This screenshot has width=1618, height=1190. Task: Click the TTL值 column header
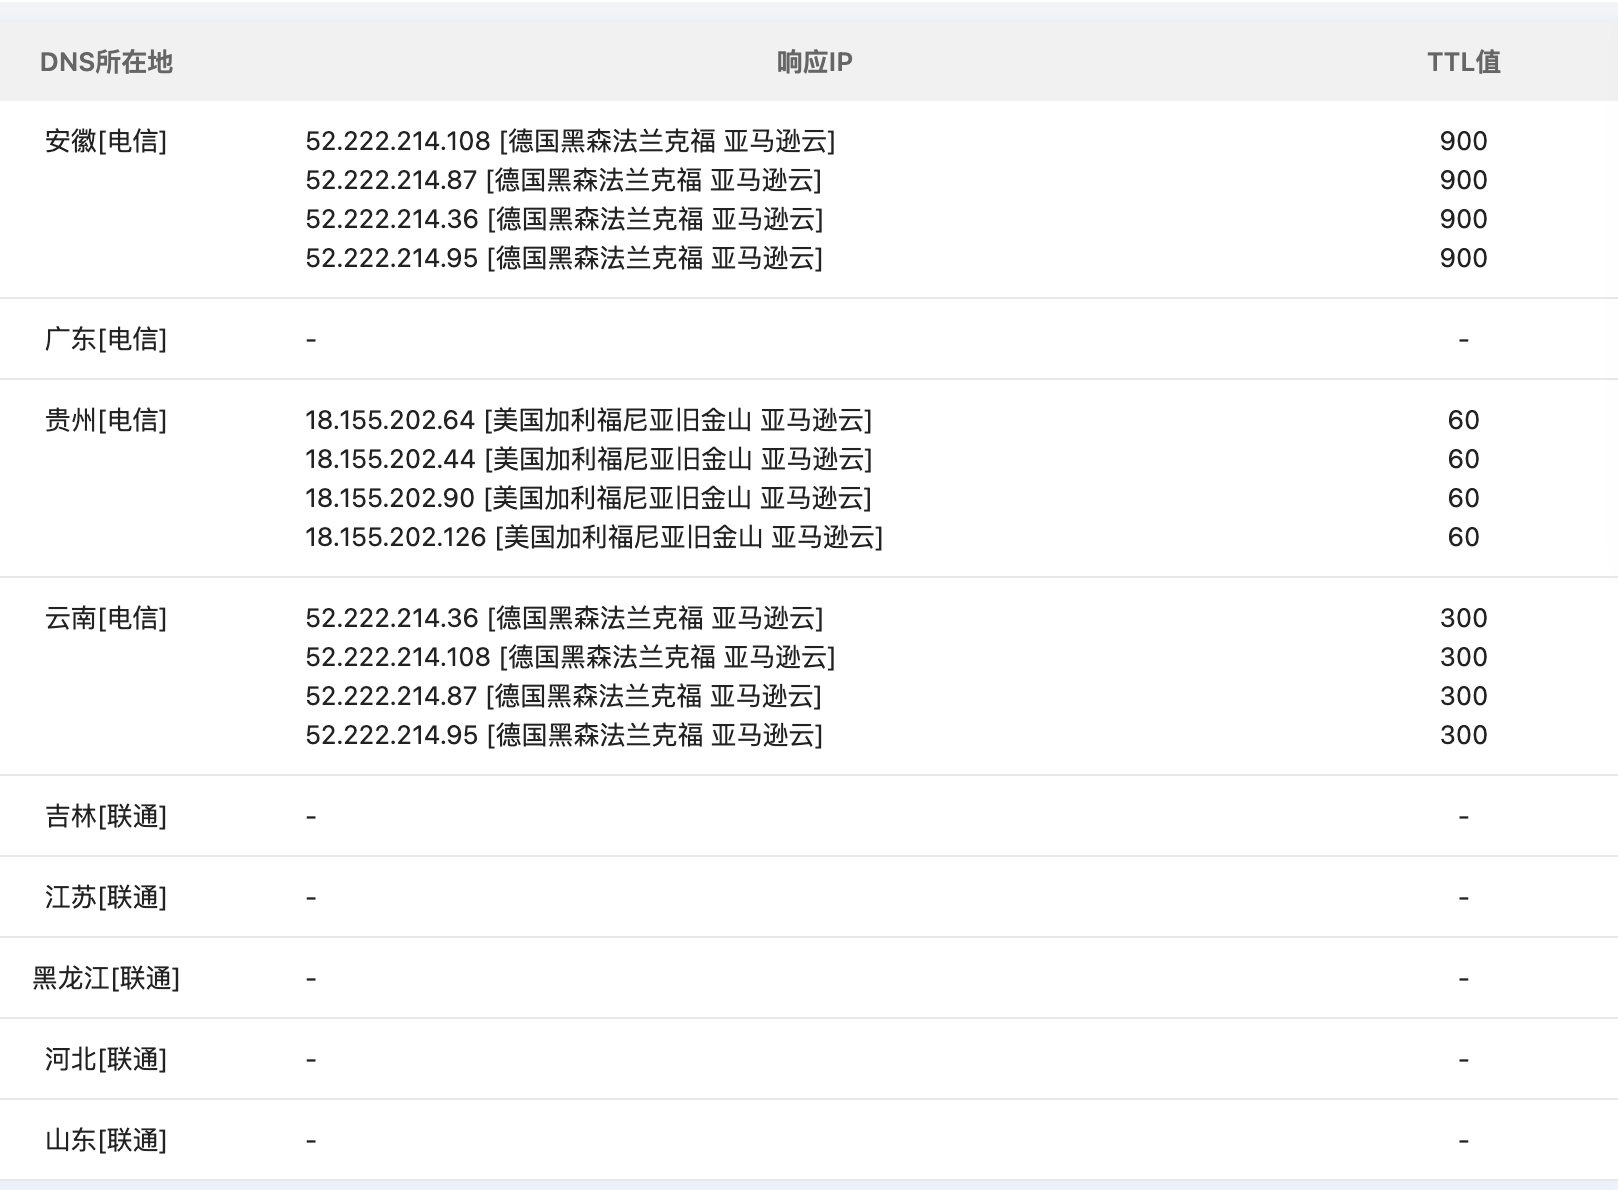(x=1463, y=62)
